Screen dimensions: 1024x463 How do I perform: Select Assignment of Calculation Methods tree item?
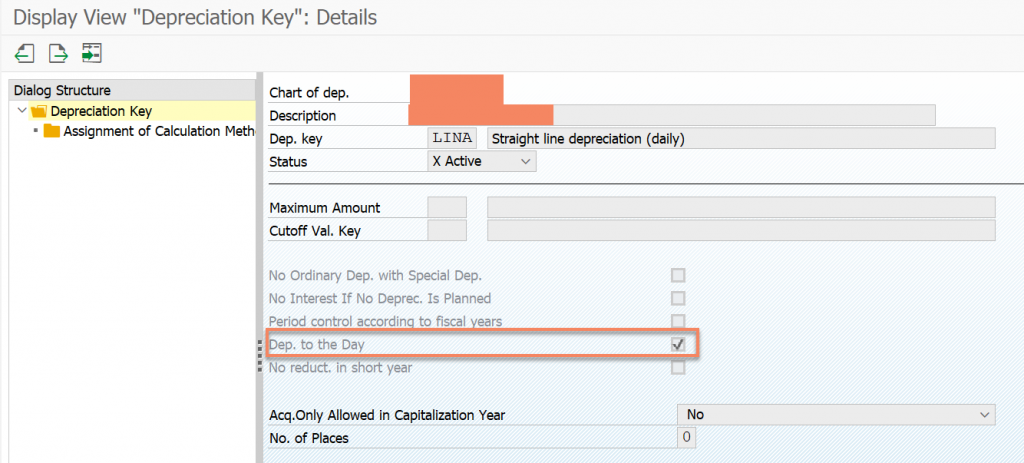[159, 131]
